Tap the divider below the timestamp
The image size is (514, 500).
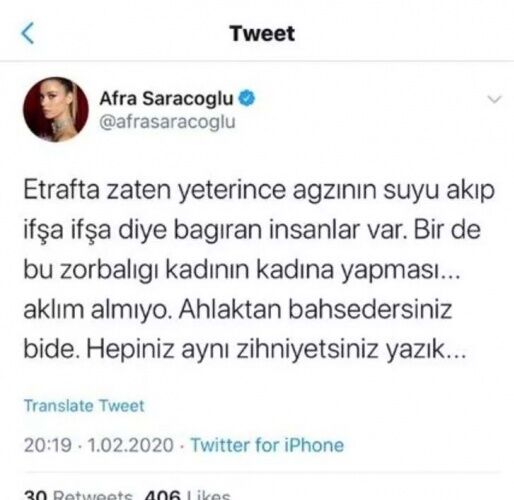262,472
